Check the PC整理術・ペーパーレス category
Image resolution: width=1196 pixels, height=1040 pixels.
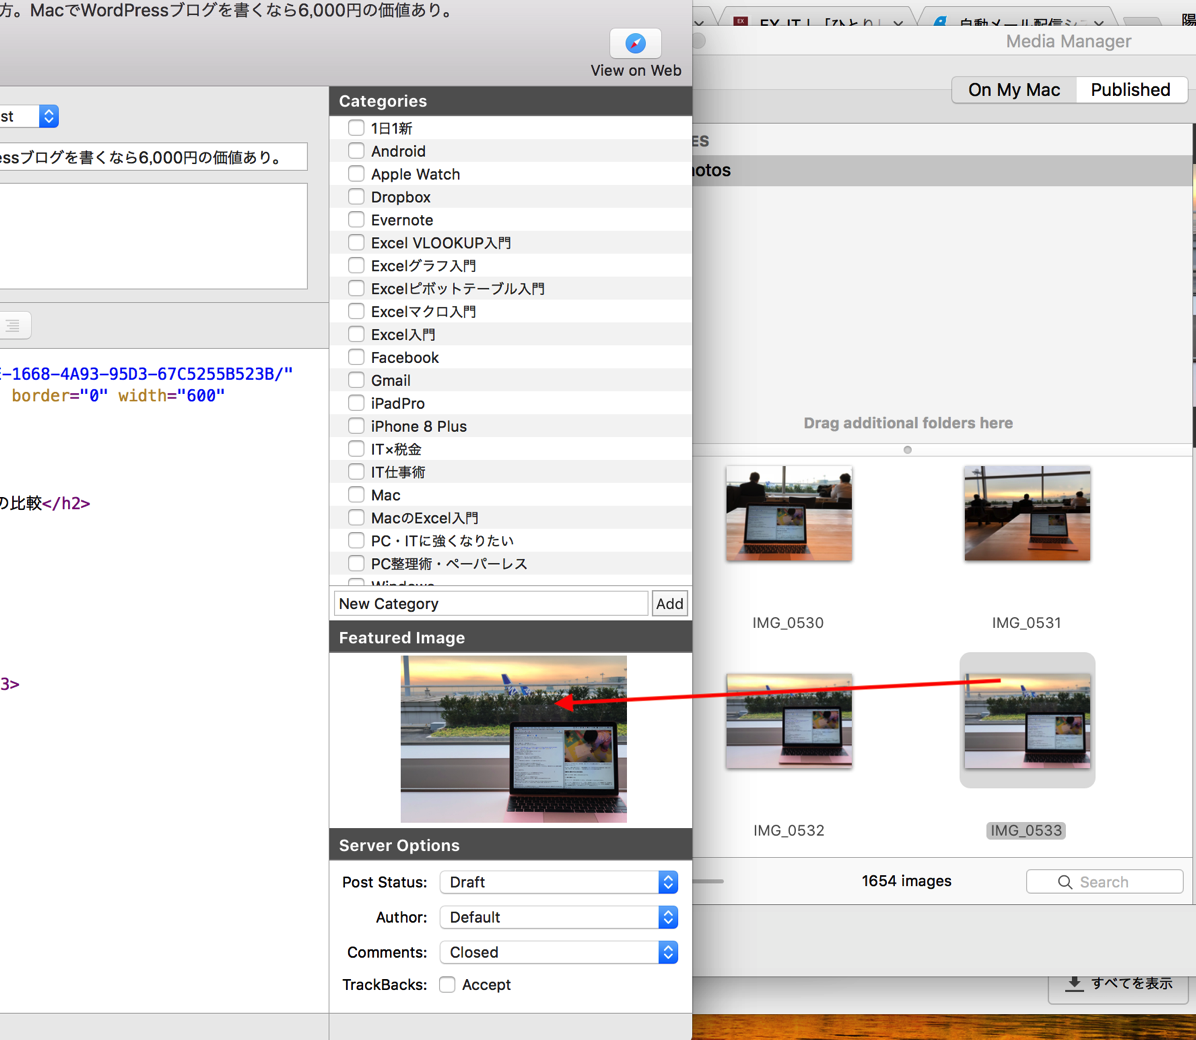[x=355, y=563]
